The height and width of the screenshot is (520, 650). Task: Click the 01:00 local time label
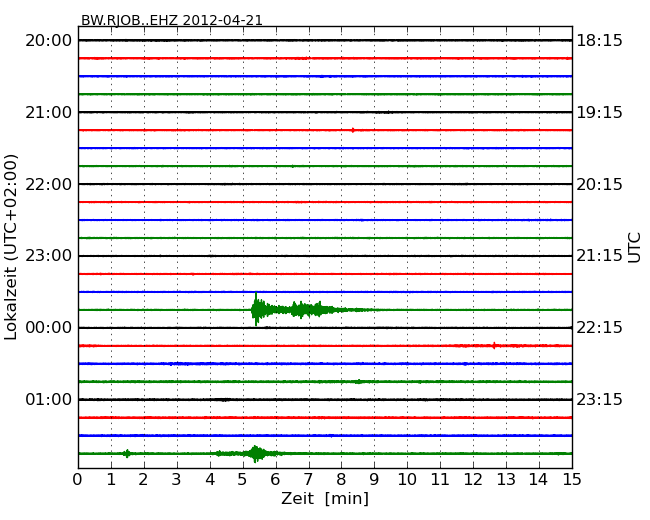click(49, 399)
